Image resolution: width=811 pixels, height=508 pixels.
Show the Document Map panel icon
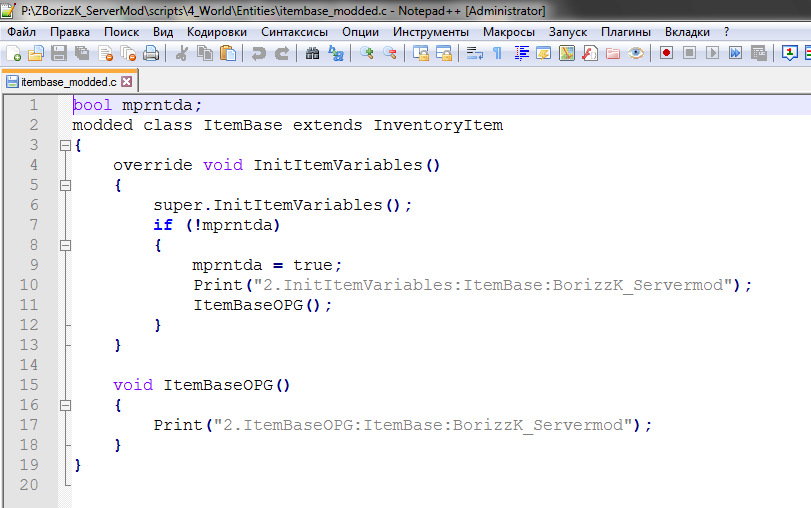pyautogui.click(x=567, y=53)
